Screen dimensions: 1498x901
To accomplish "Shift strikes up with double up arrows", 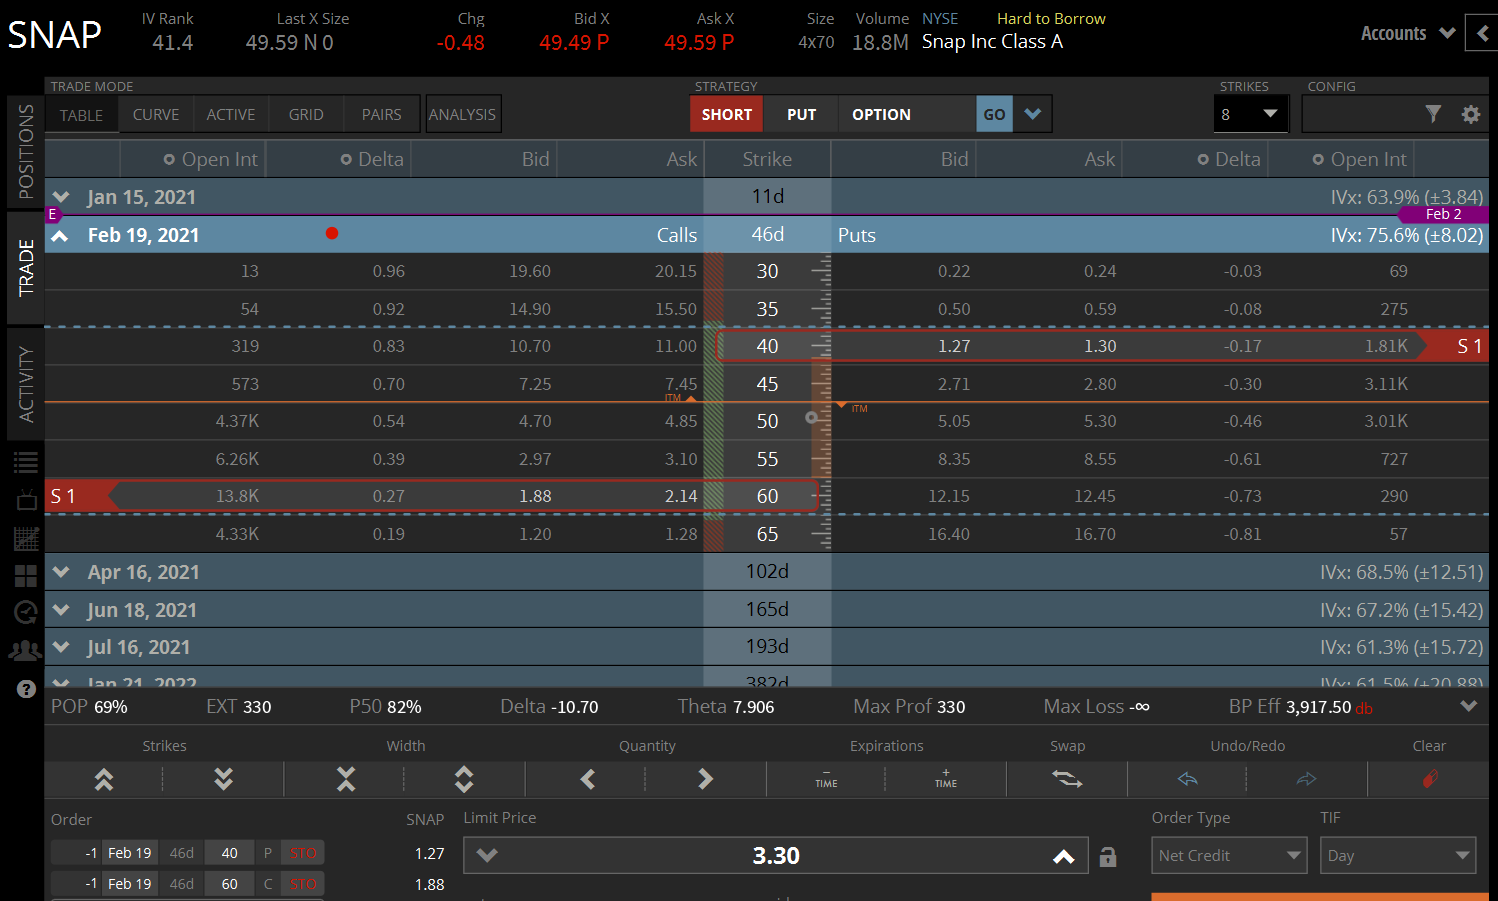I will 104,779.
